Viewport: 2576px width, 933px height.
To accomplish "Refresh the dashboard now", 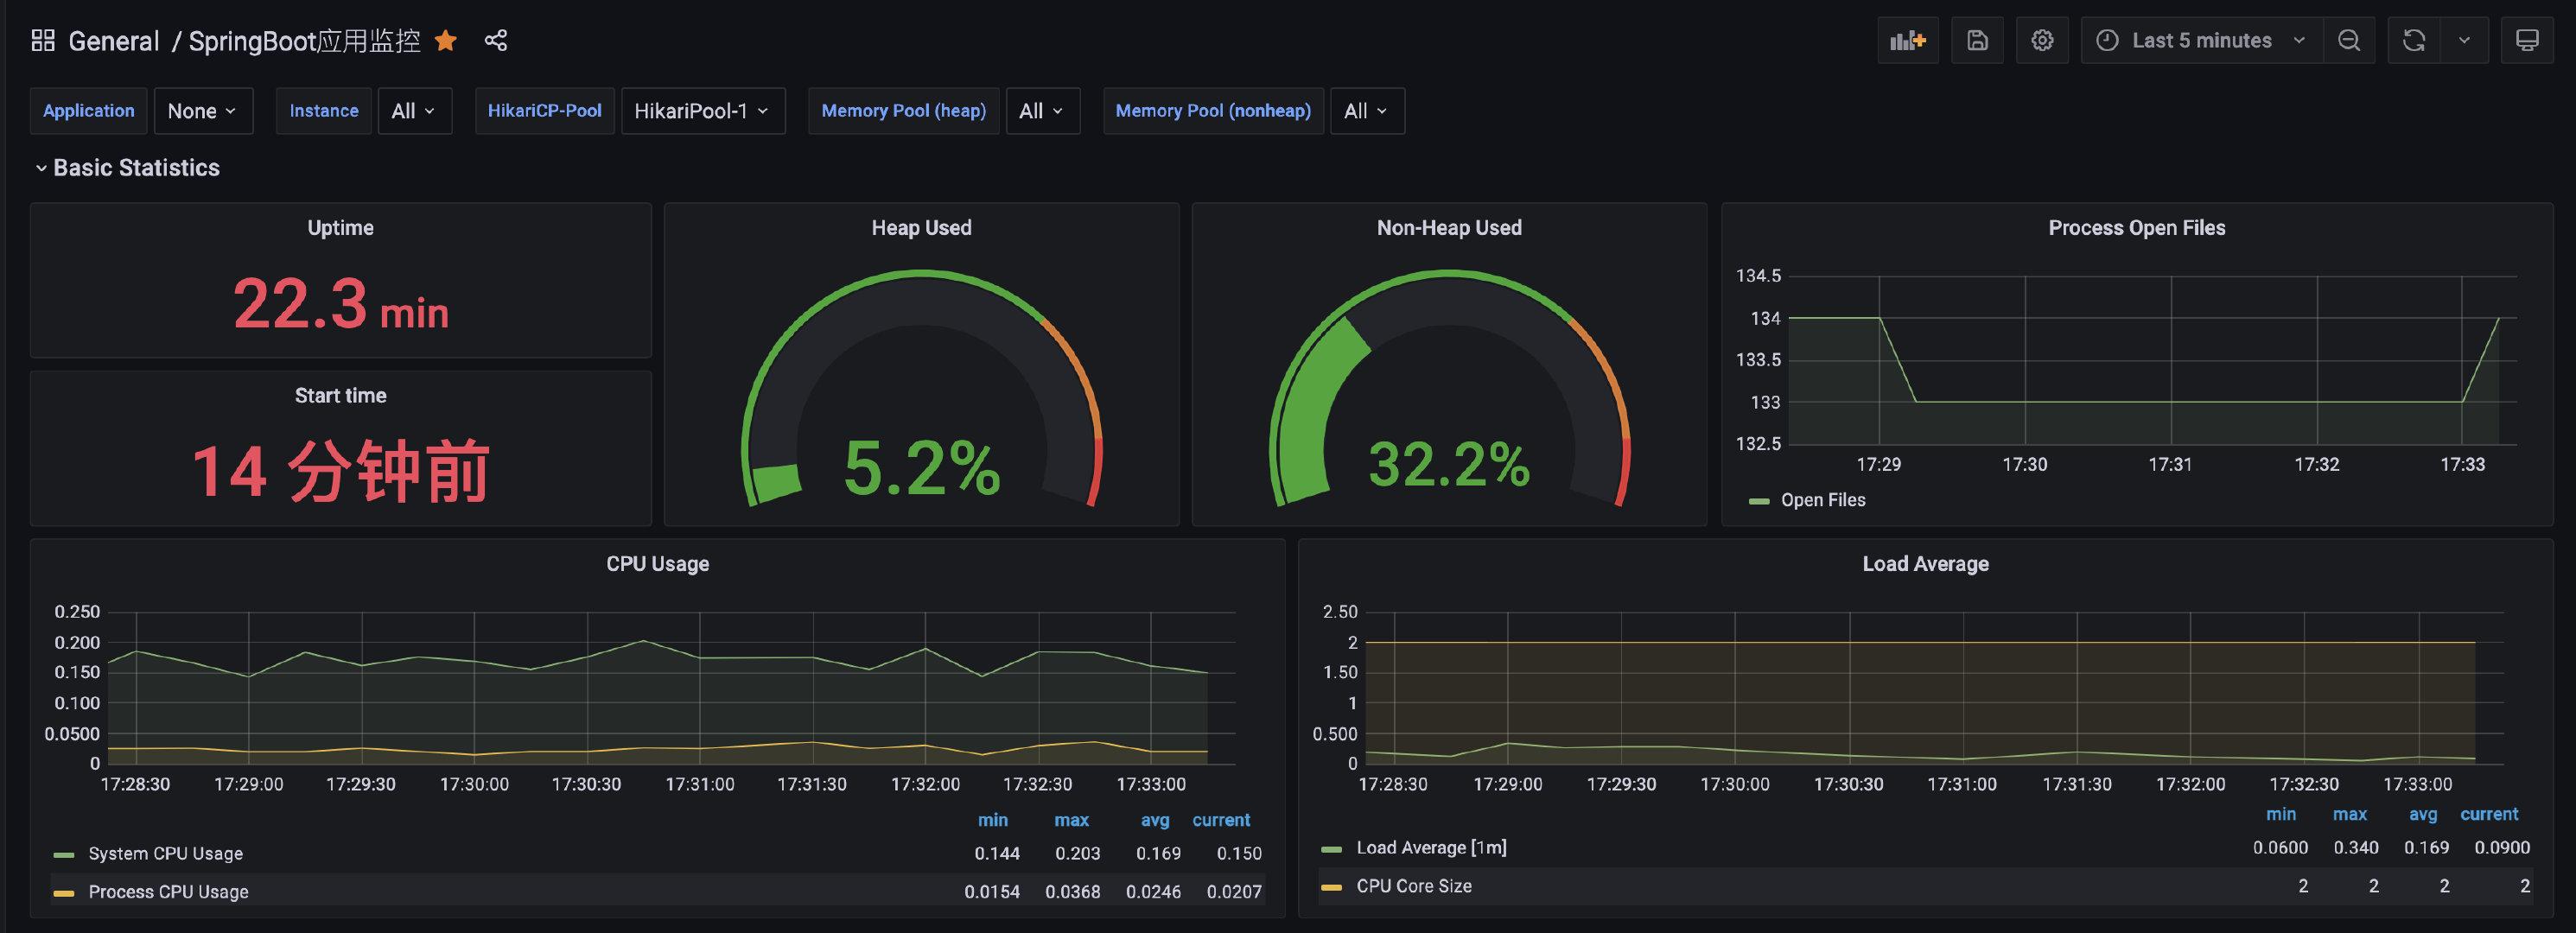I will pyautogui.click(x=2414, y=41).
